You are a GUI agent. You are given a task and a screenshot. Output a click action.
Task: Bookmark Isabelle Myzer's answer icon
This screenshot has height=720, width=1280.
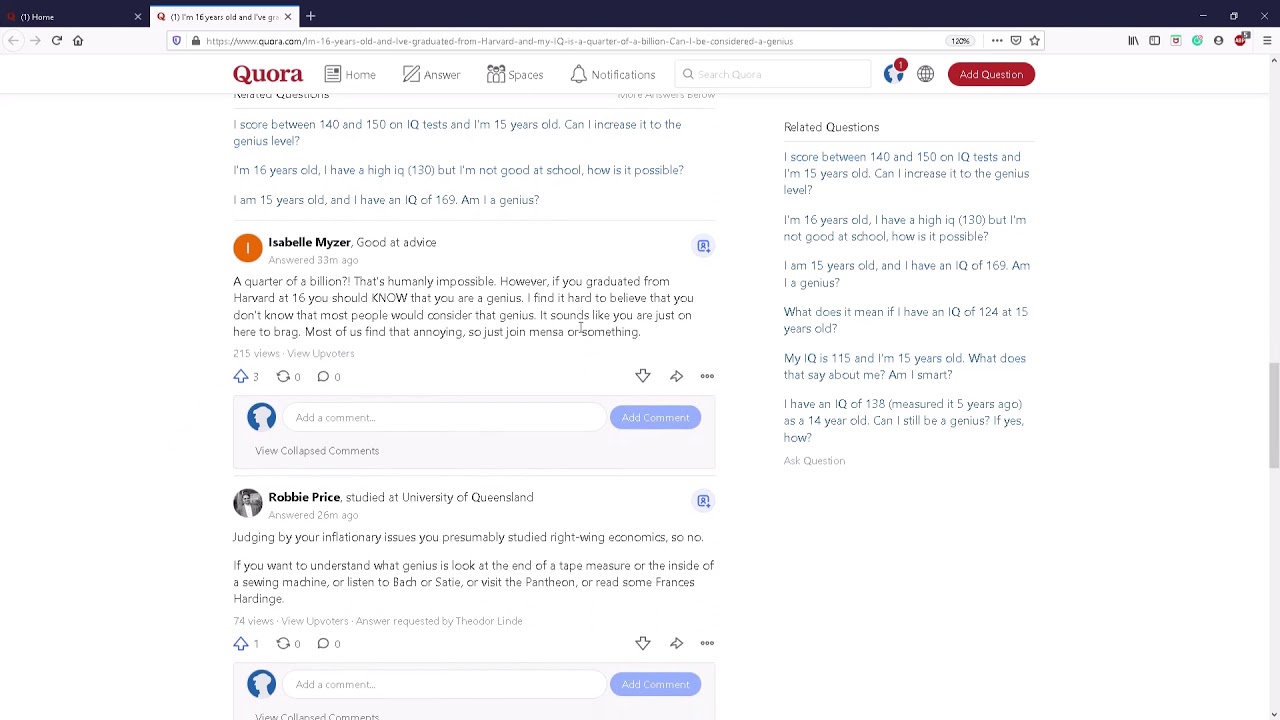[703, 245]
